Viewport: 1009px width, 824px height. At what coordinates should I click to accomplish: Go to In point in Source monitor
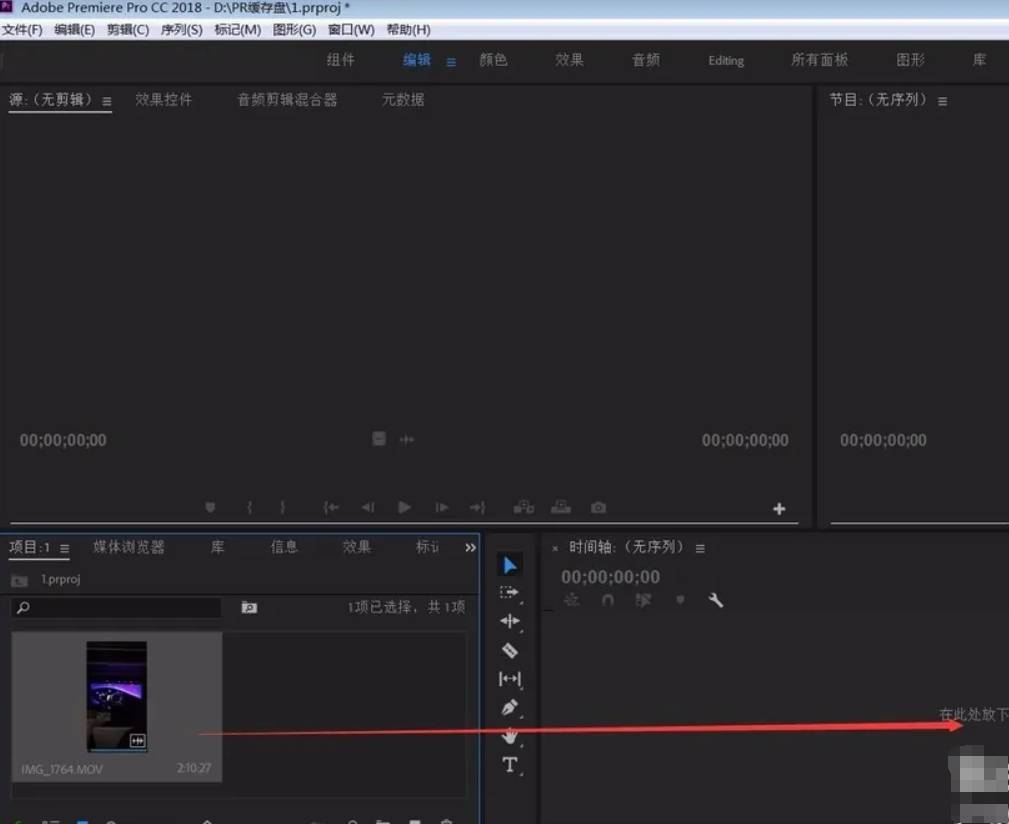click(x=331, y=508)
